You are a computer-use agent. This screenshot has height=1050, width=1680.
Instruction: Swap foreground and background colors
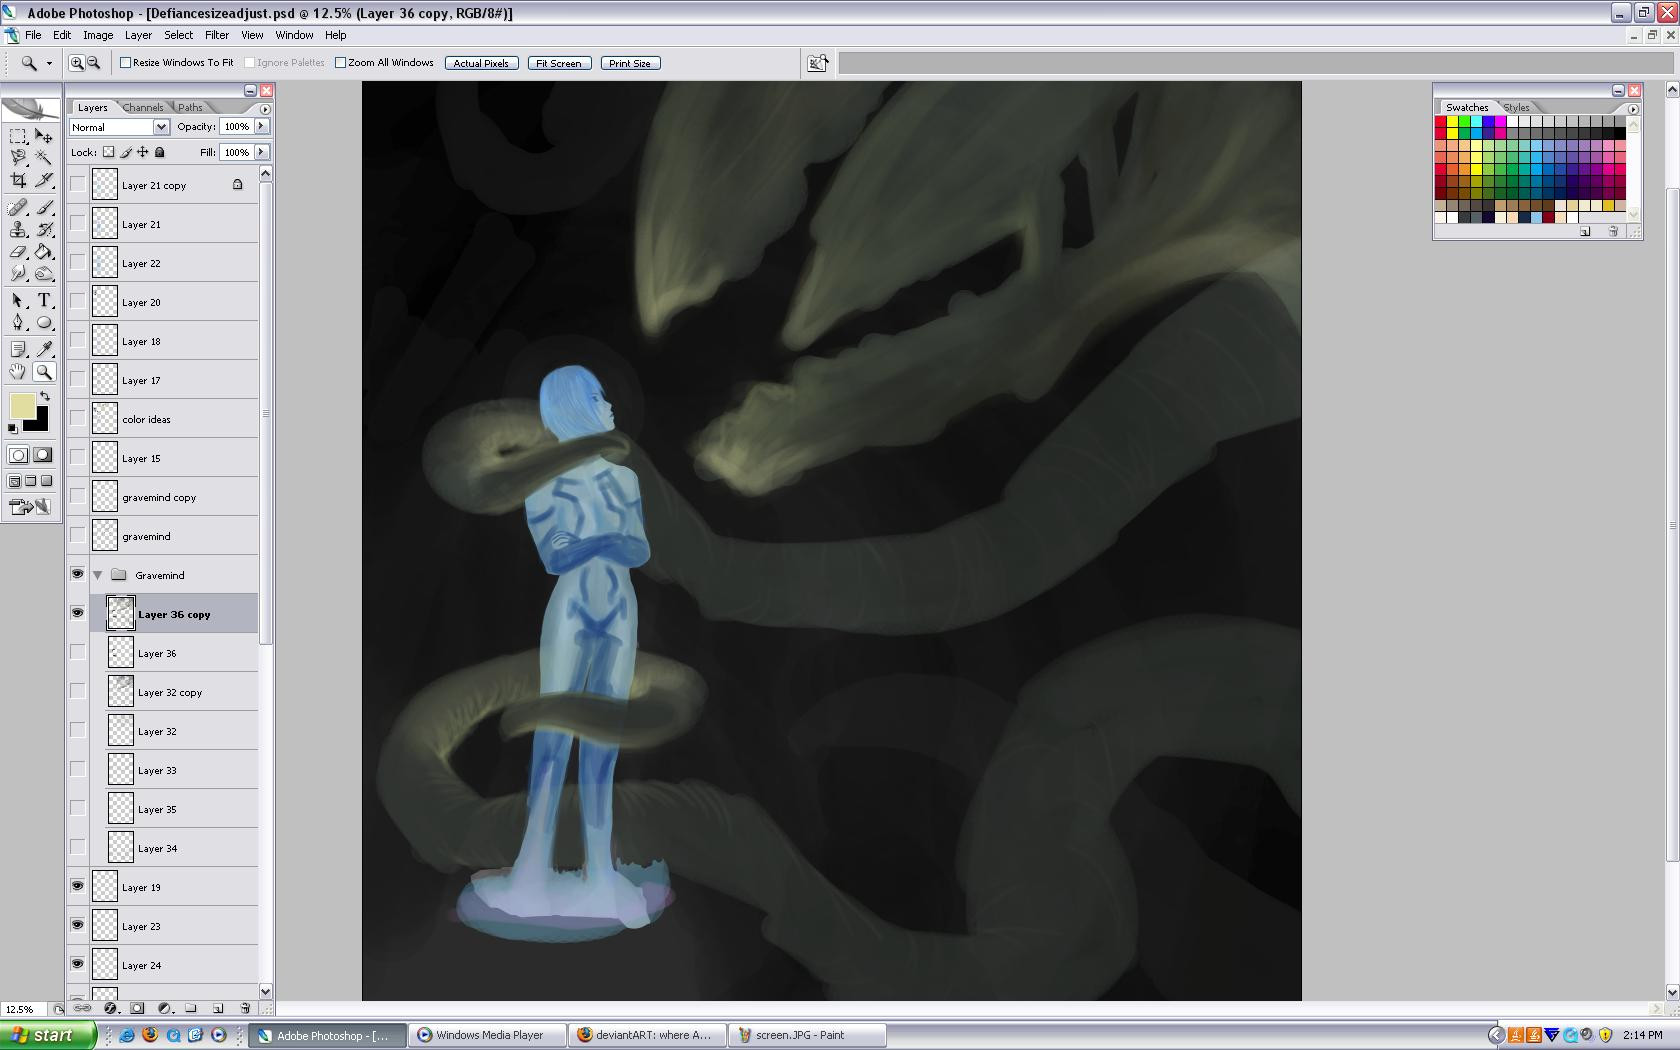[45, 396]
